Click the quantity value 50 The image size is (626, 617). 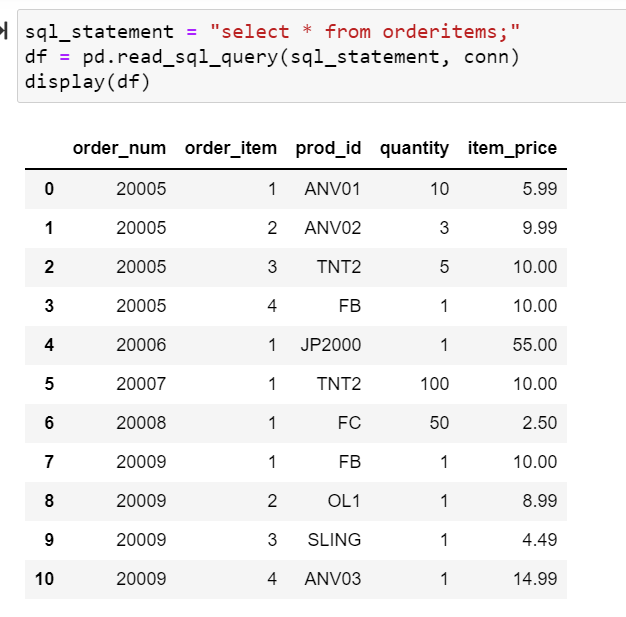(440, 423)
